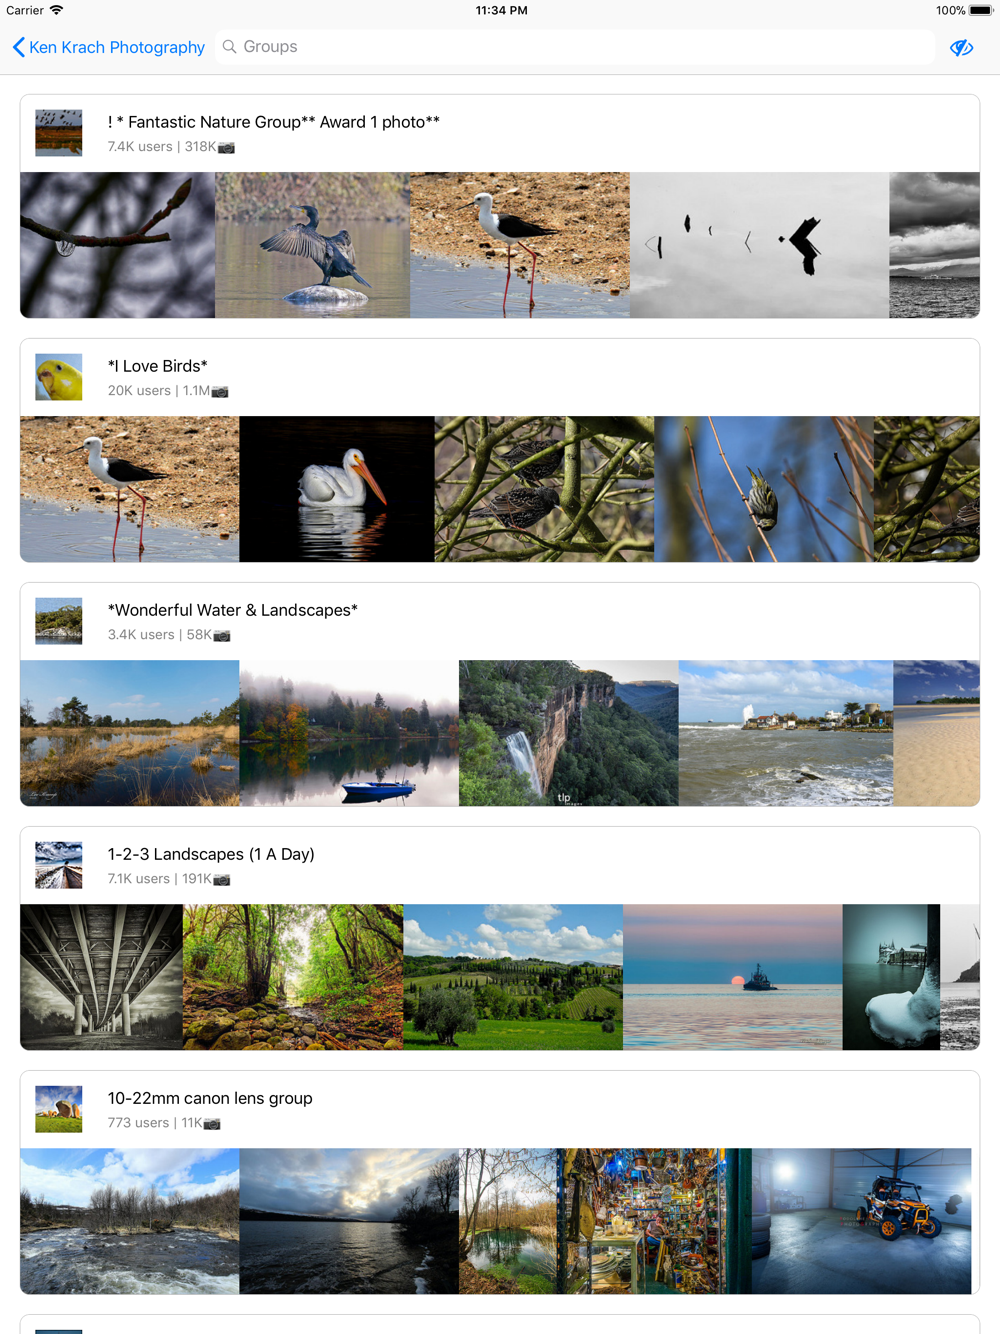
Task: Open the 1-2-3 Landscapes (1 A Day) title
Action: click(x=211, y=854)
